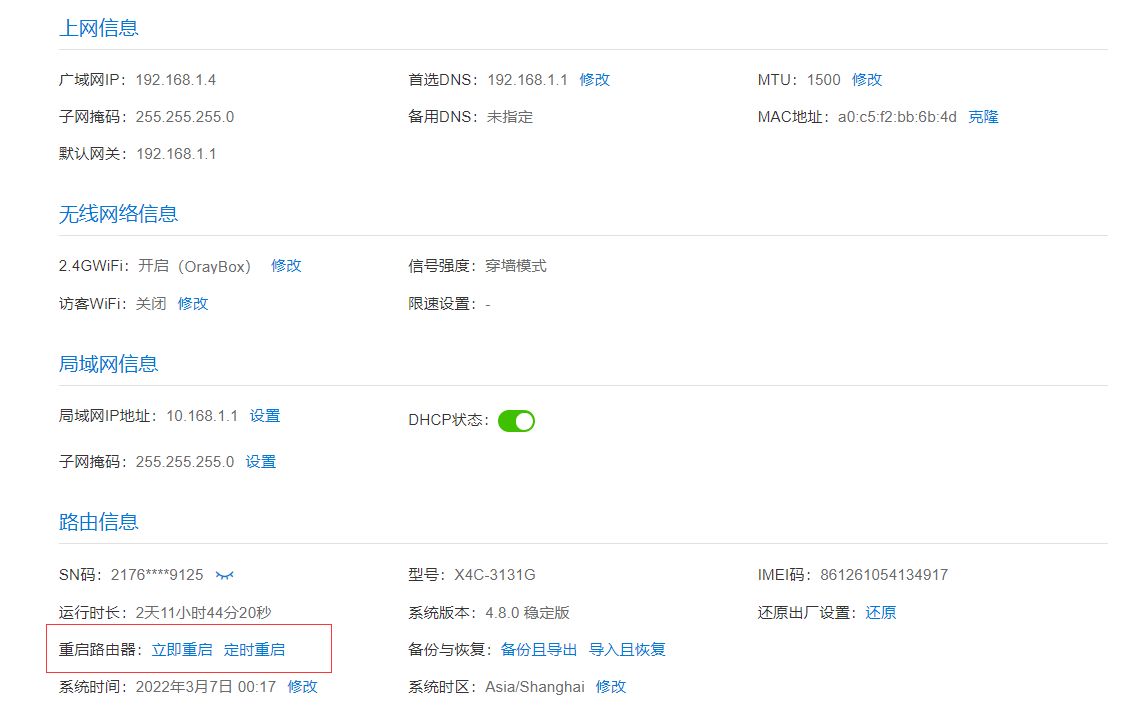Click the 上网信息 section heading
This screenshot has width=1125, height=719.
click(99, 28)
